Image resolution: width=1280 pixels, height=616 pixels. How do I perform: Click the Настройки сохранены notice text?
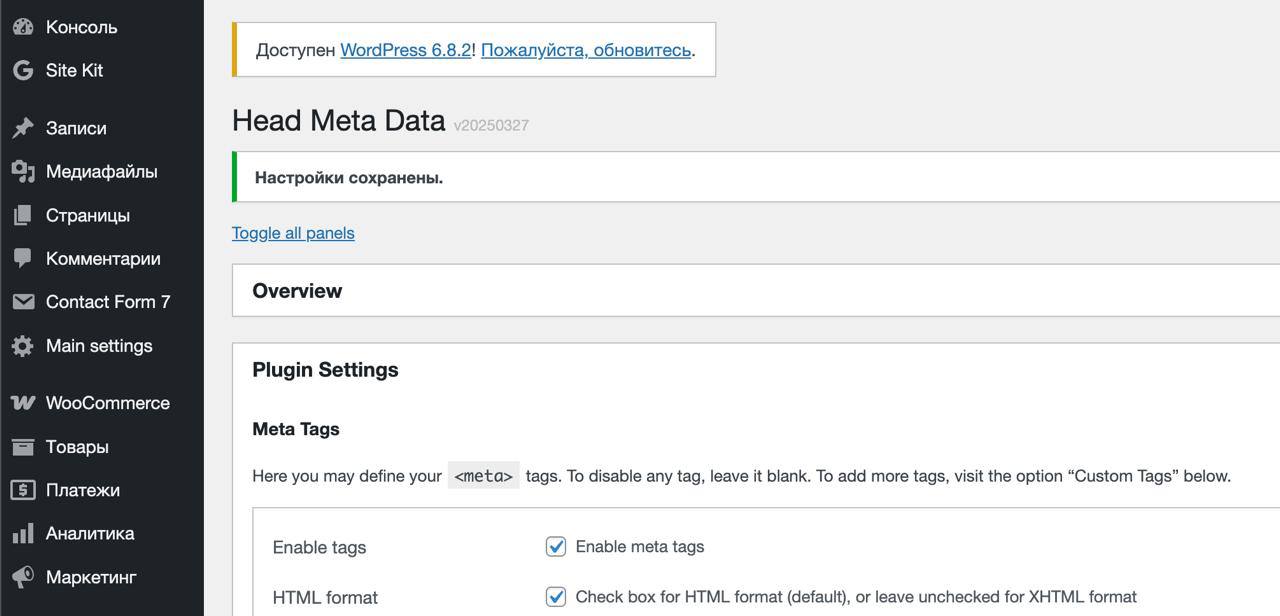(x=349, y=178)
